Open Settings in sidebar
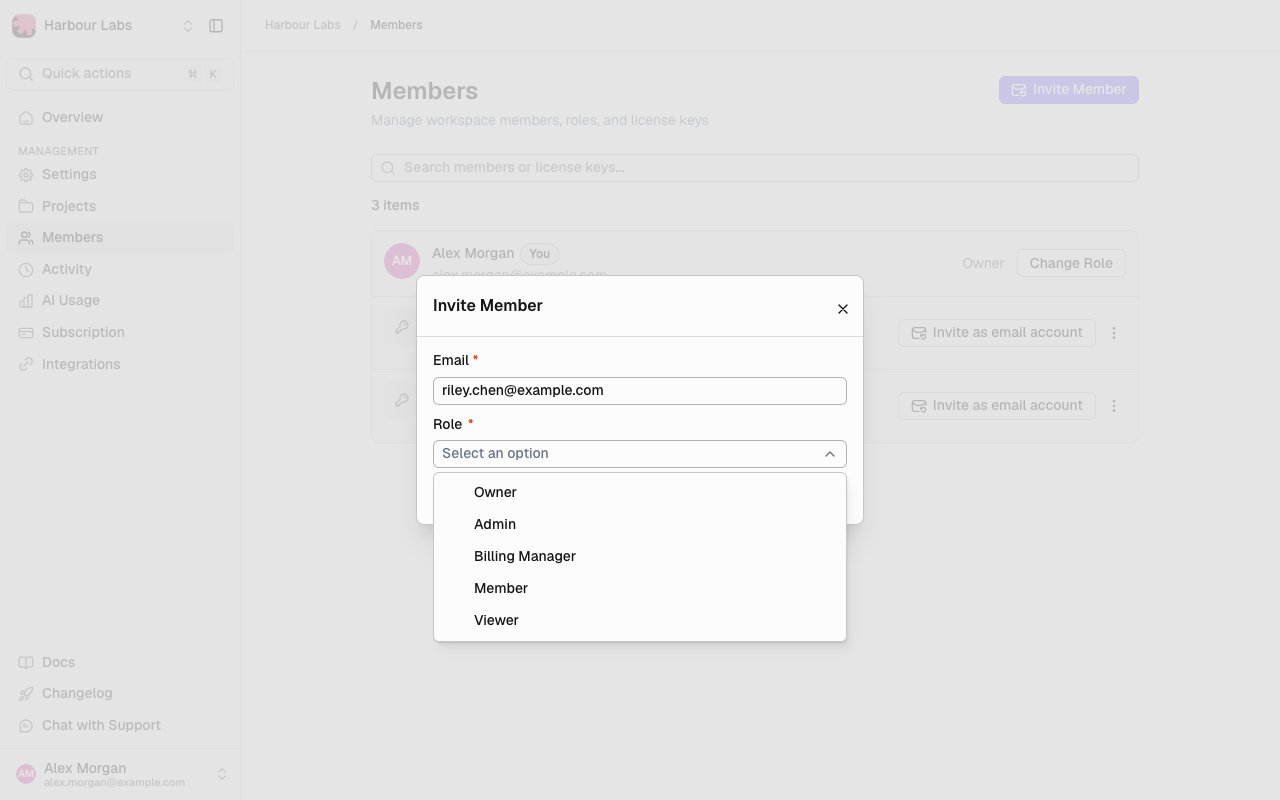The height and width of the screenshot is (800, 1280). [x=120, y=174]
